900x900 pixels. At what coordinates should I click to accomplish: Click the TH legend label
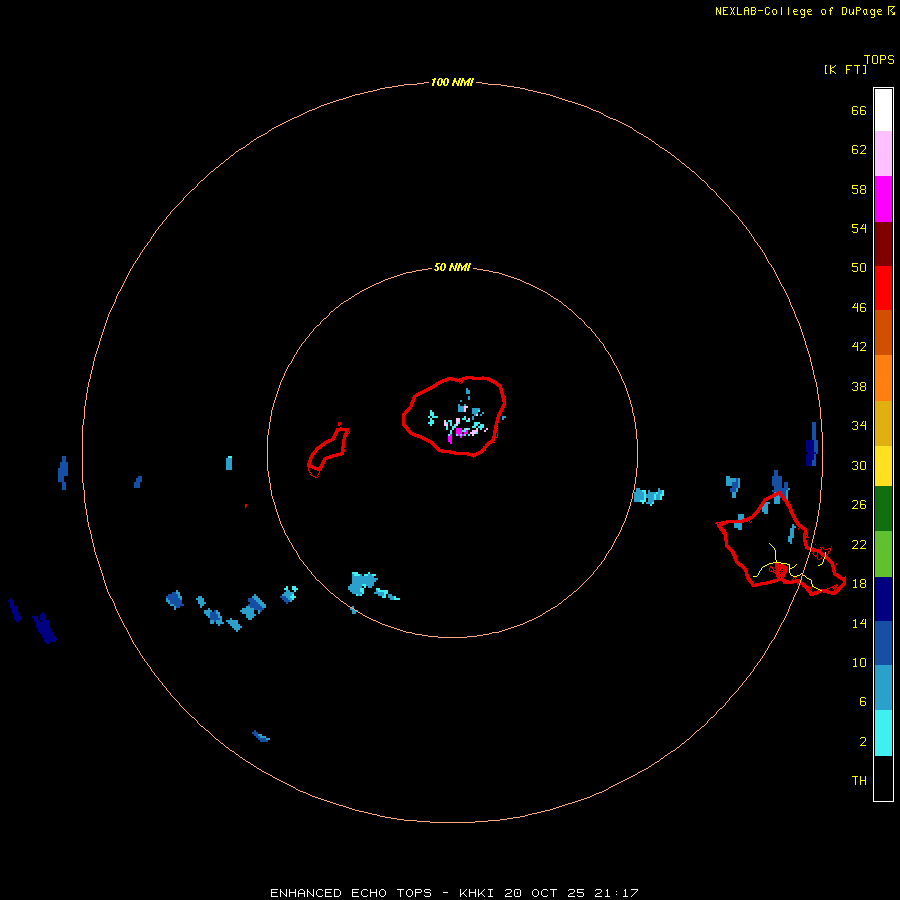[x=859, y=780]
